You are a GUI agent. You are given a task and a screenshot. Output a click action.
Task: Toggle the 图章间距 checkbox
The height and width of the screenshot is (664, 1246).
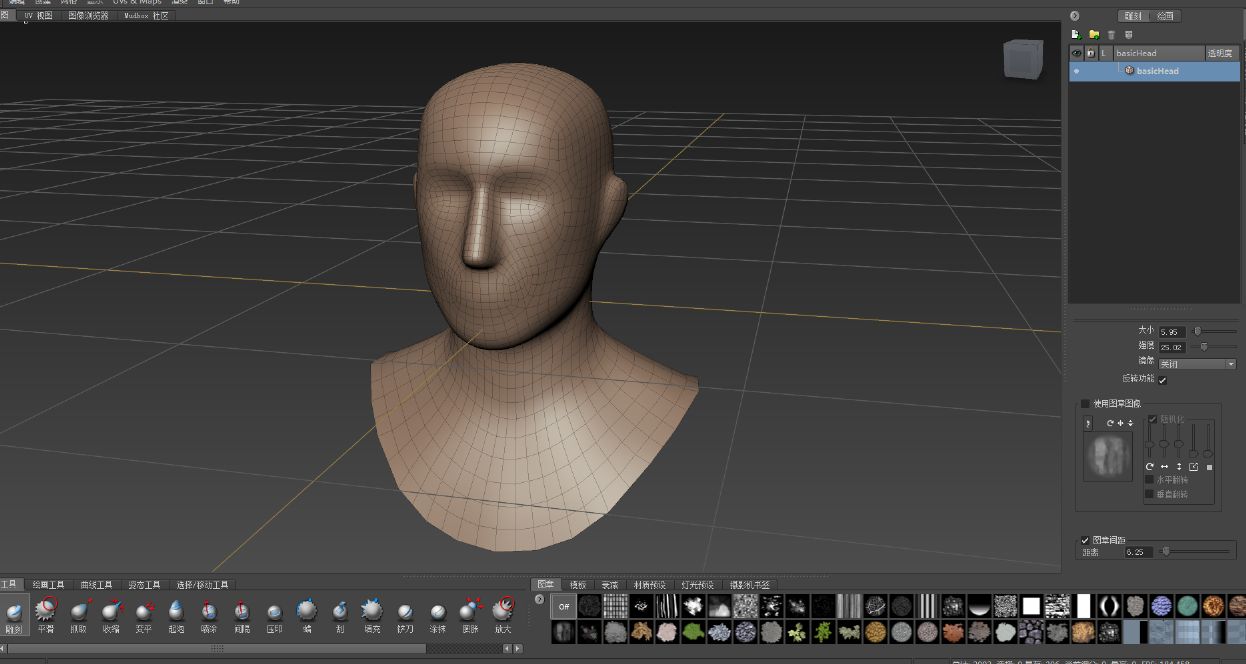pyautogui.click(x=1085, y=540)
